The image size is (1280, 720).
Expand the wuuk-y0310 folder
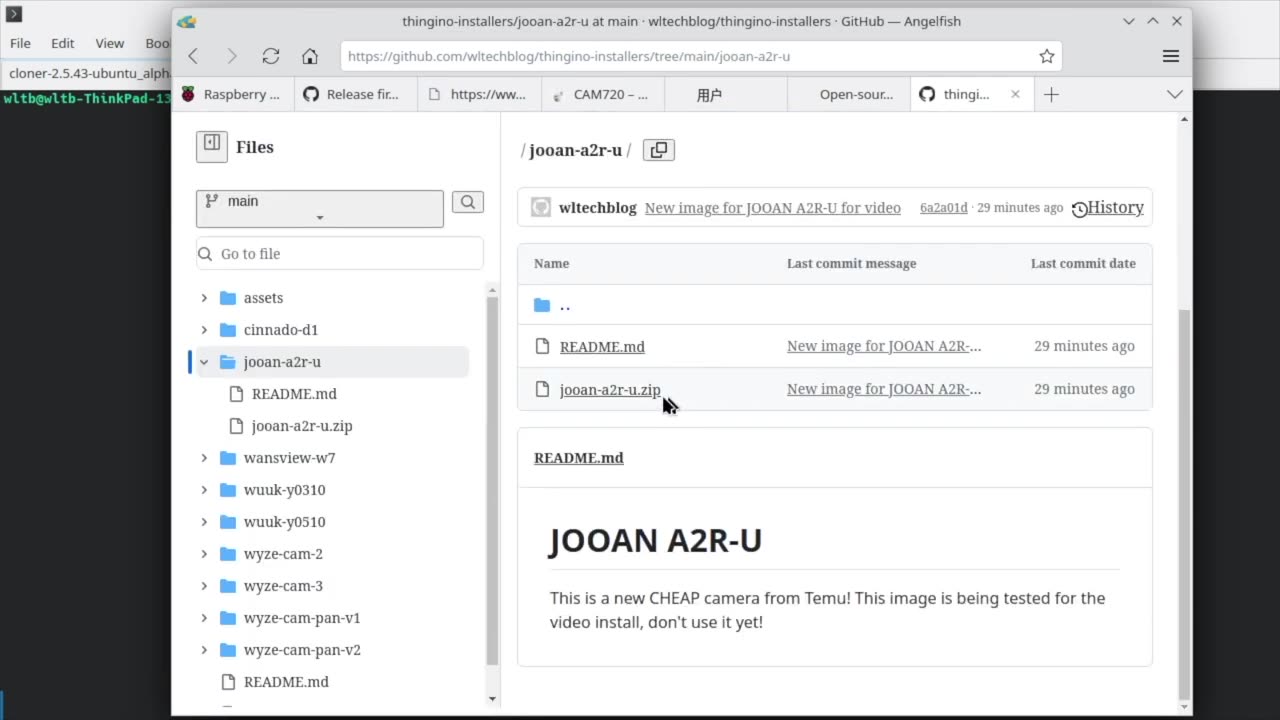[204, 490]
